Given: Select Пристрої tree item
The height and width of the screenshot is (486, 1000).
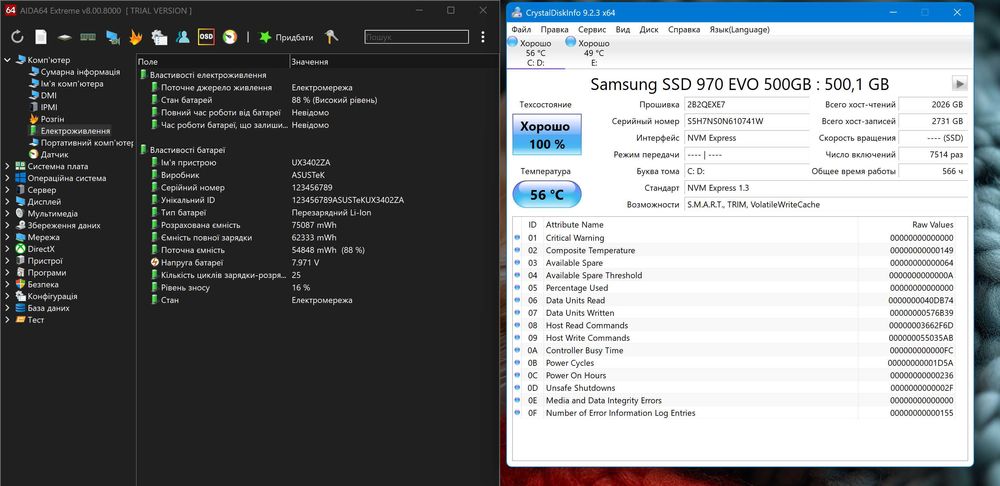Looking at the screenshot, I should click(x=45, y=261).
